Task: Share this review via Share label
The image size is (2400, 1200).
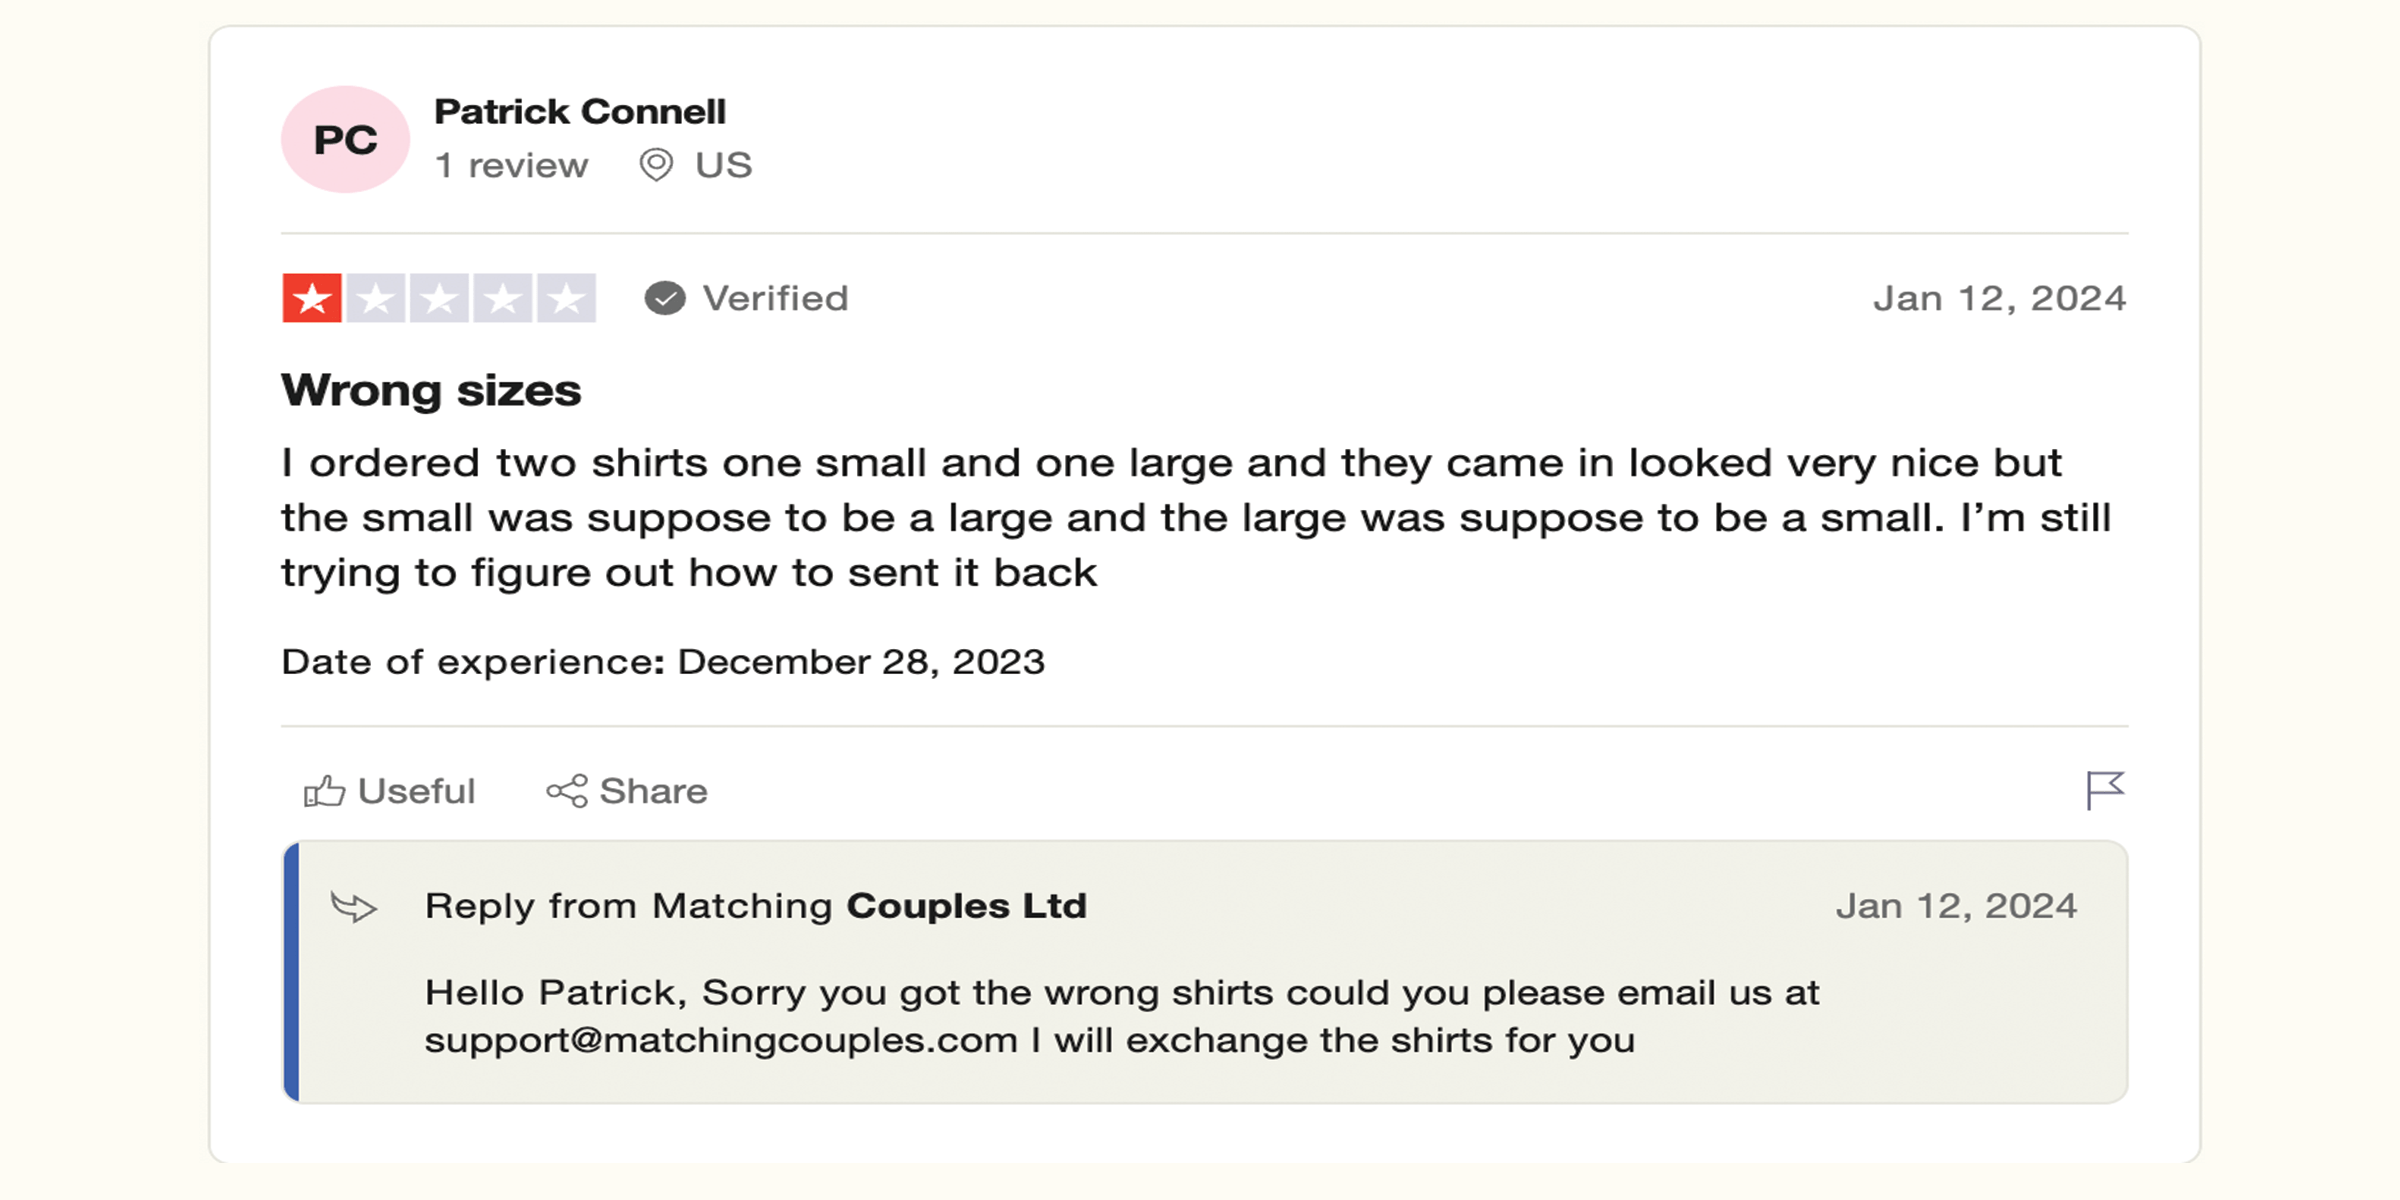Action: coord(653,791)
